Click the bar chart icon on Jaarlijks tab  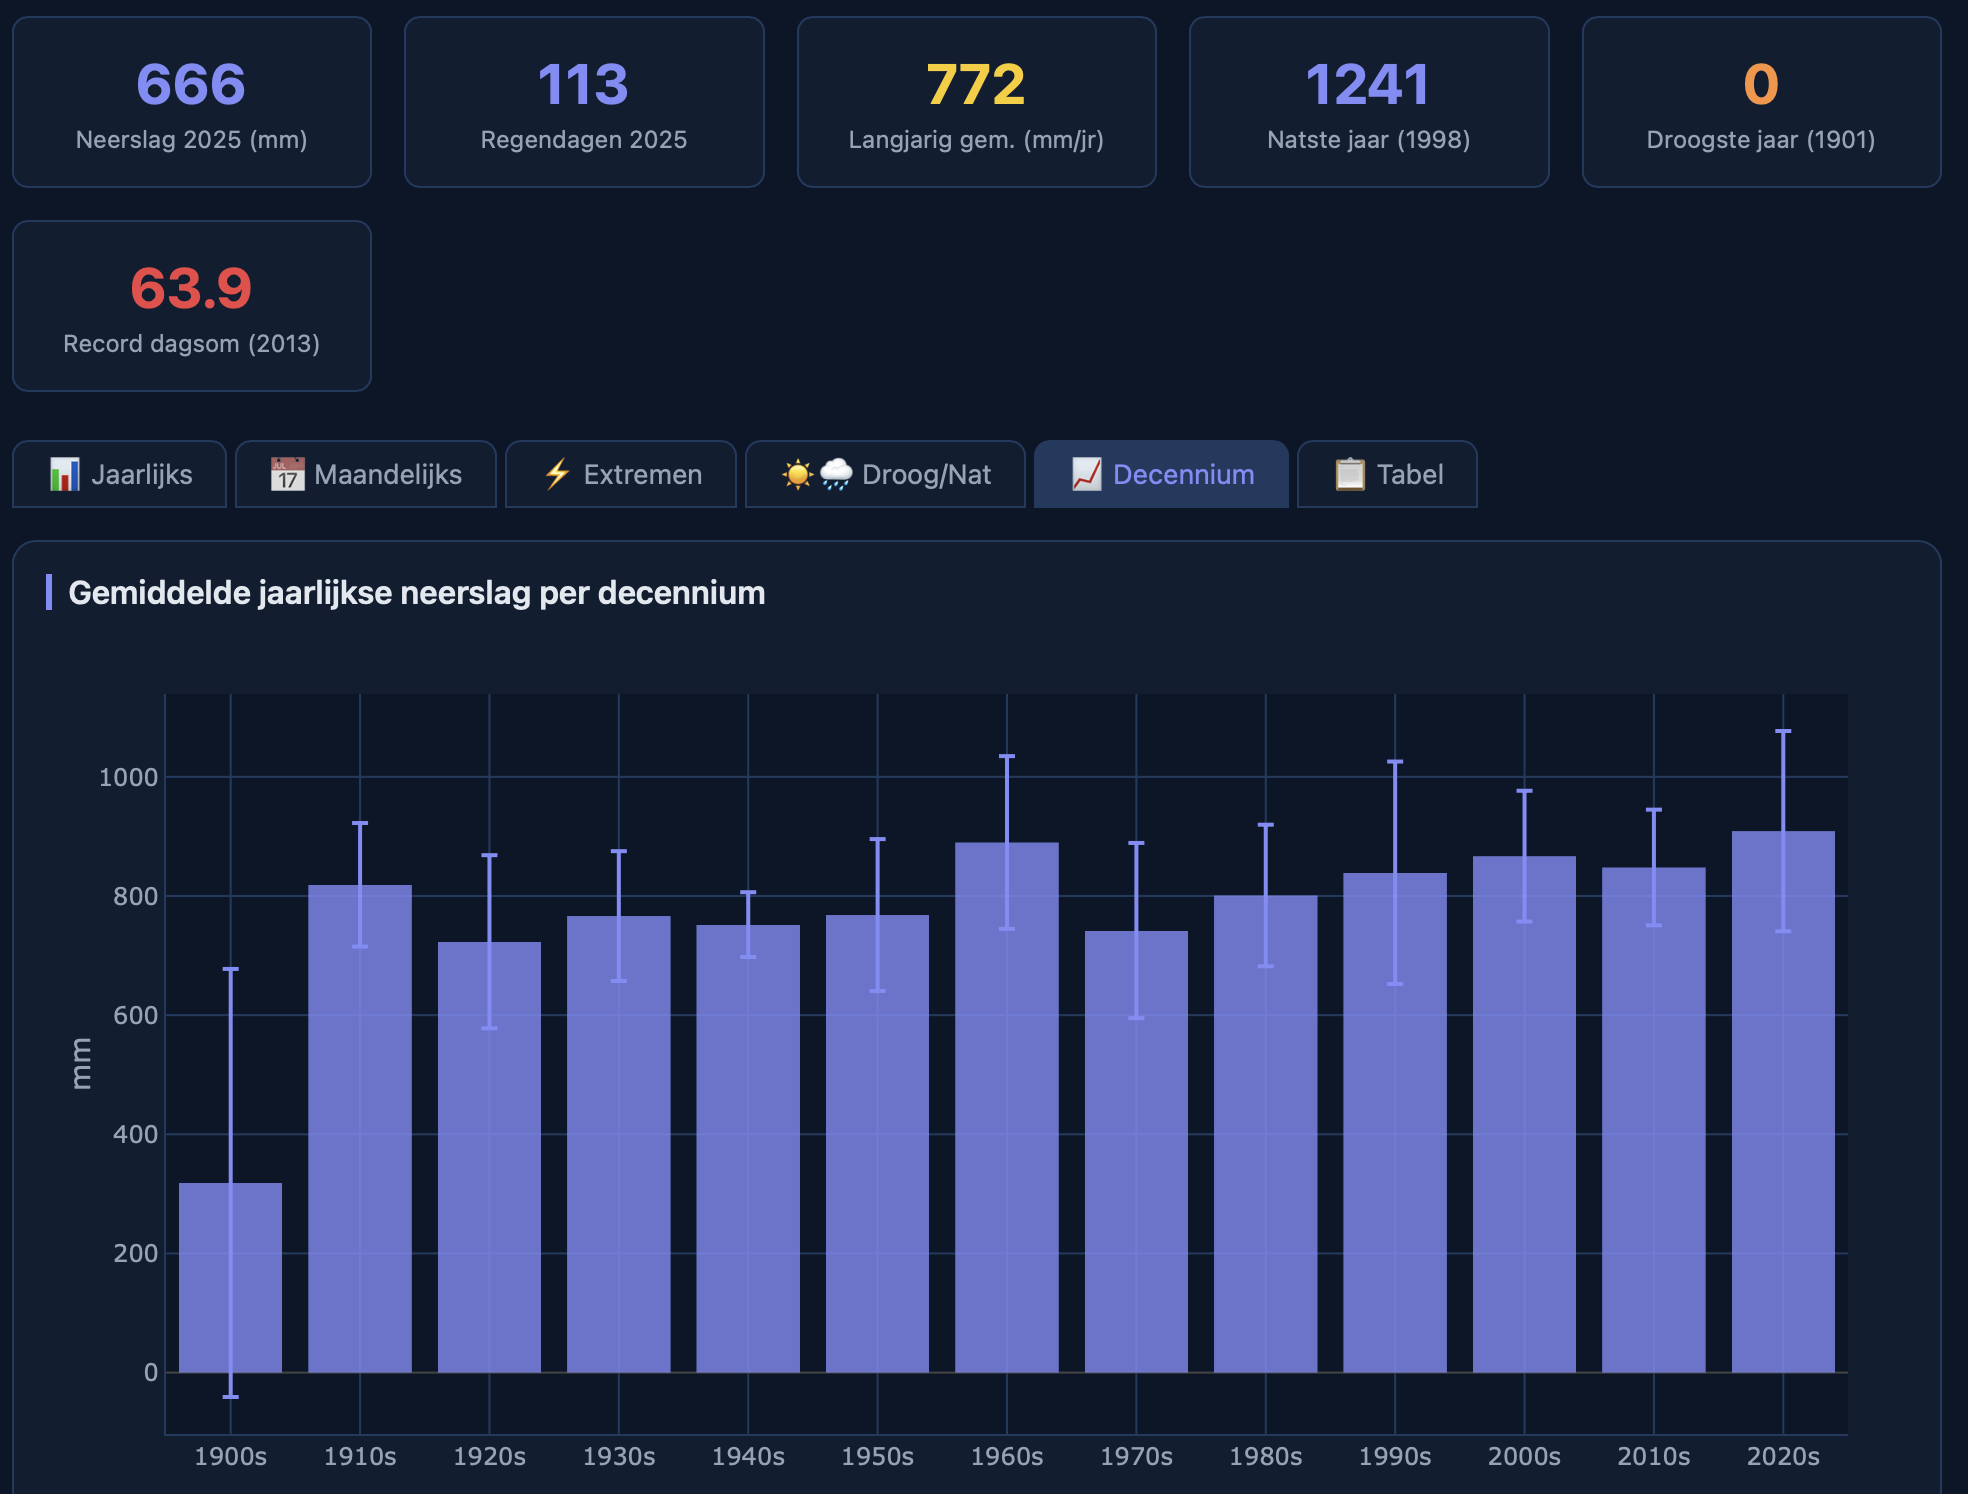pyautogui.click(x=64, y=474)
